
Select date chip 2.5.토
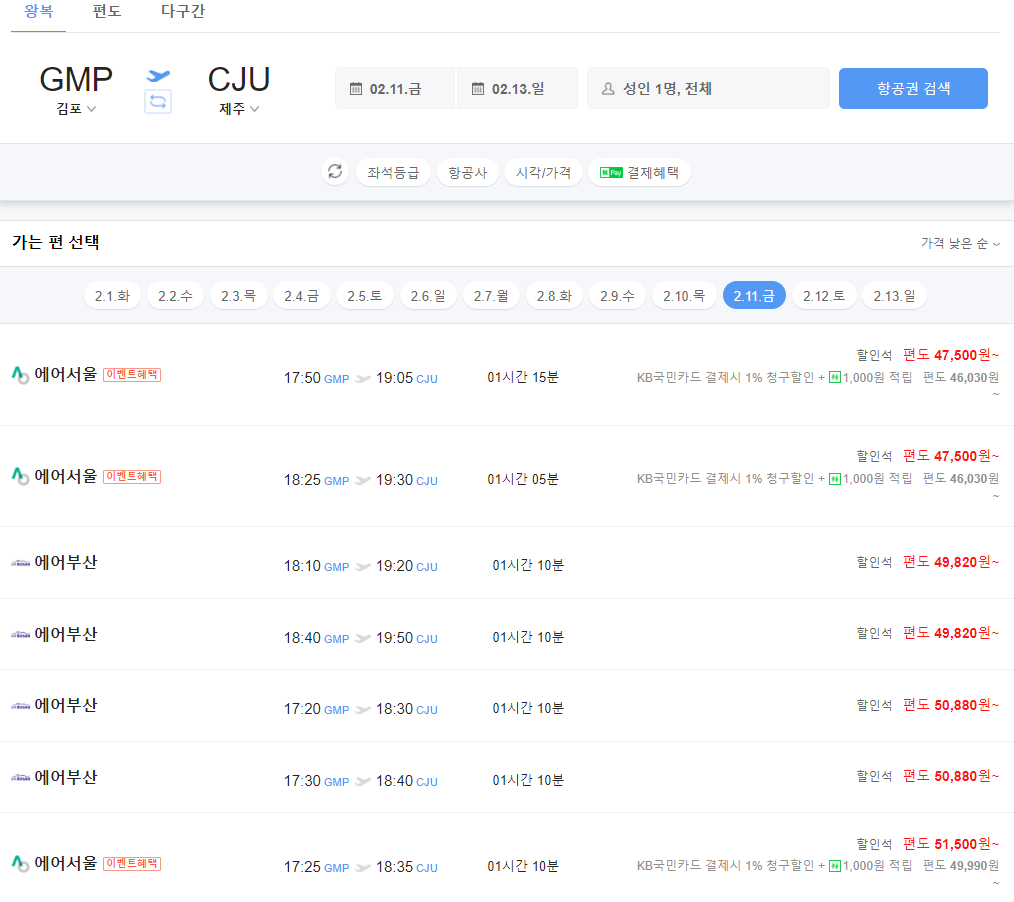pyautogui.click(x=365, y=296)
